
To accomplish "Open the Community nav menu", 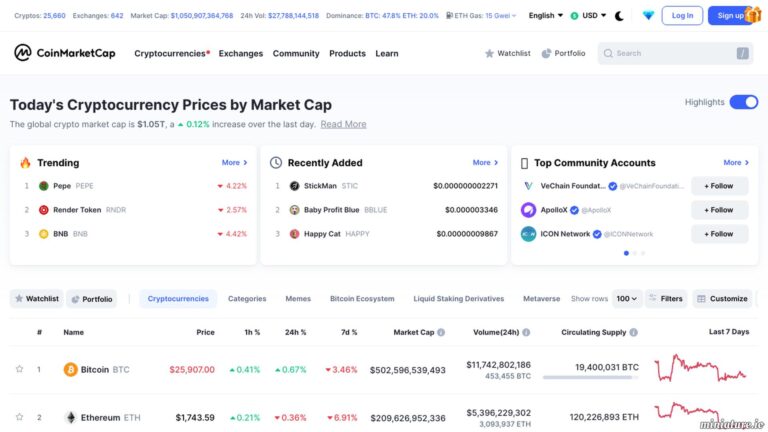I will [x=296, y=53].
